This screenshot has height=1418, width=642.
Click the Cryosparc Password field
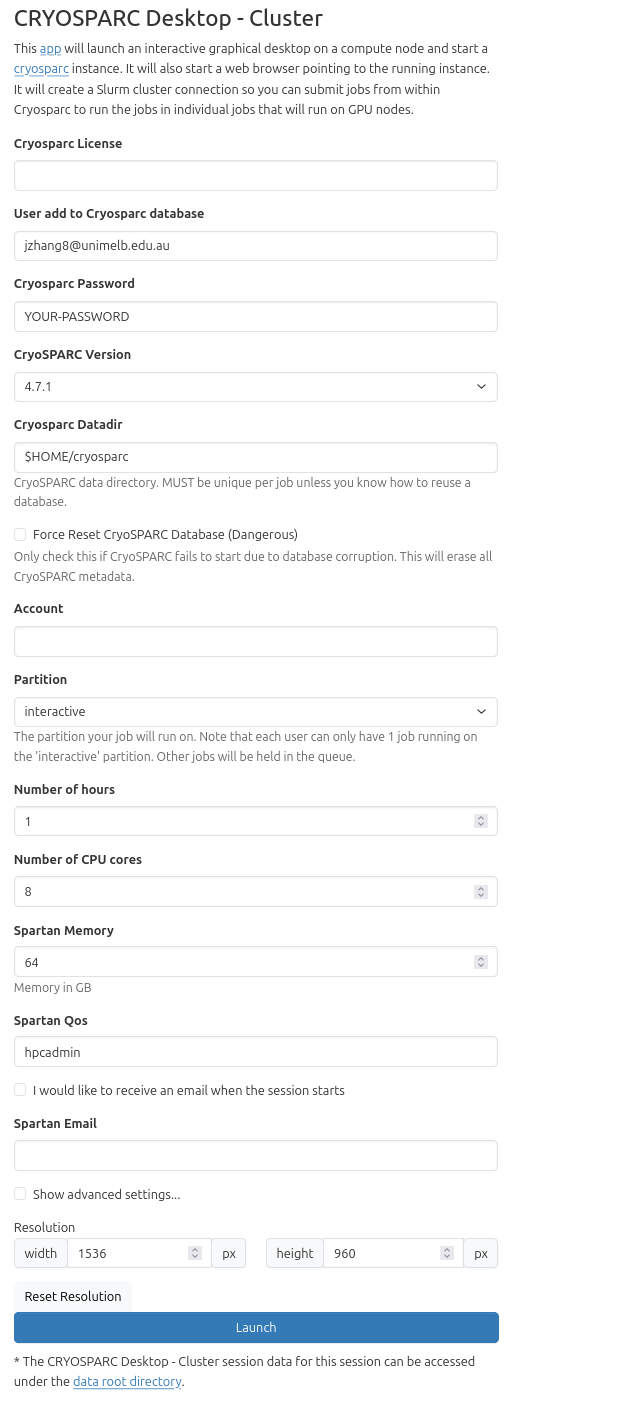click(255, 317)
